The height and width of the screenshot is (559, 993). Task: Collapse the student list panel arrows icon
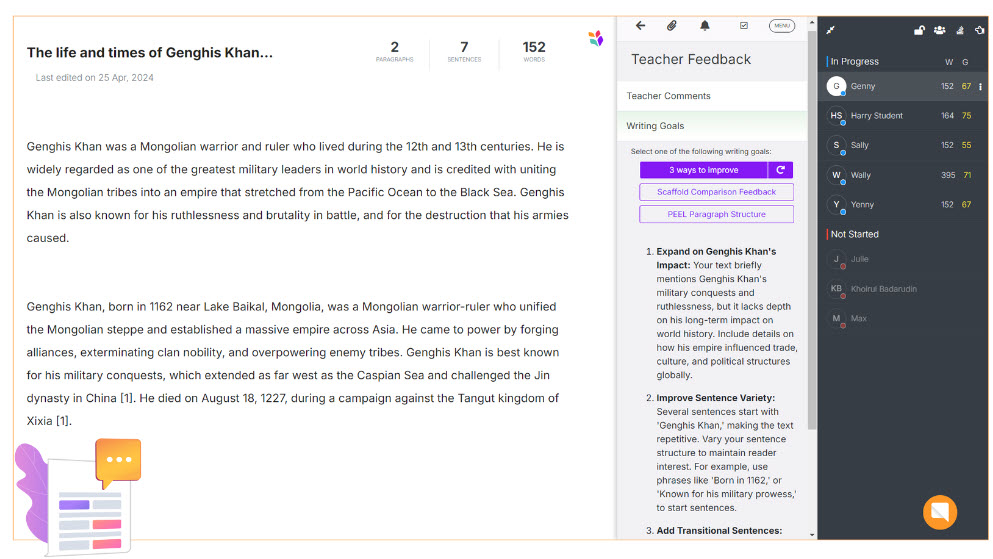830,30
